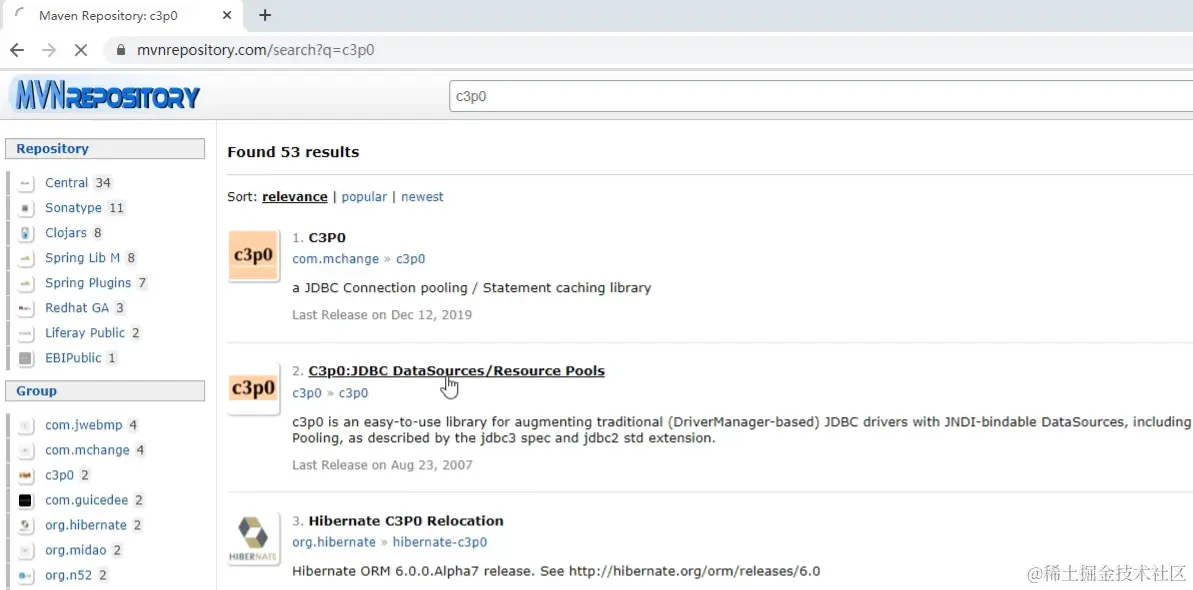Image resolution: width=1193 pixels, height=590 pixels.
Task: Stop page loading with the X button
Action: 81,50
